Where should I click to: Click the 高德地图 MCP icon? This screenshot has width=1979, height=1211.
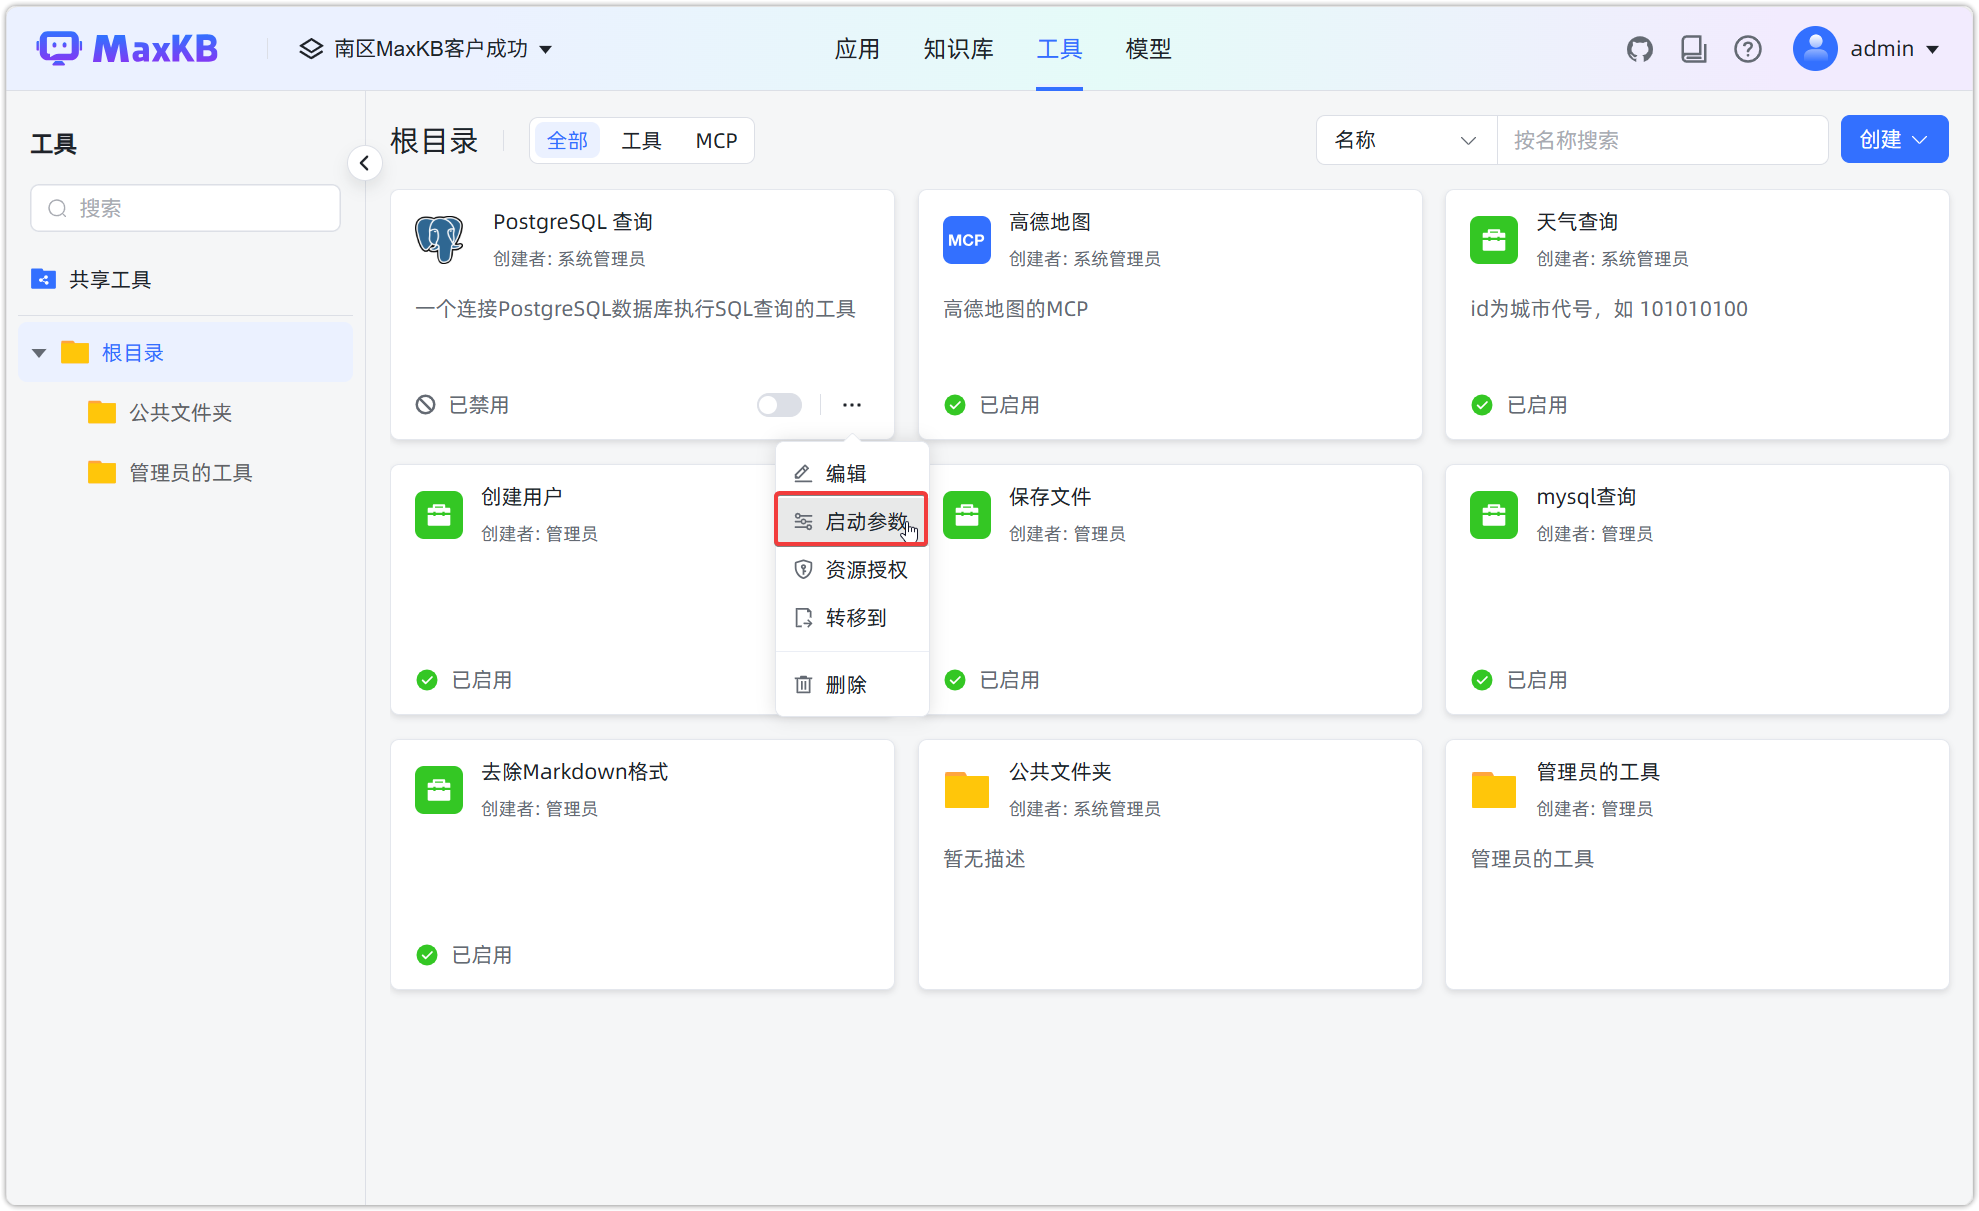coord(966,240)
